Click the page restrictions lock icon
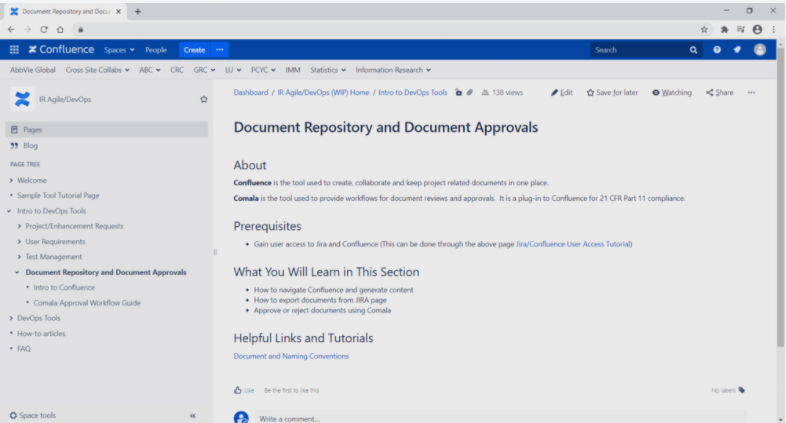786x423 pixels. click(x=458, y=92)
